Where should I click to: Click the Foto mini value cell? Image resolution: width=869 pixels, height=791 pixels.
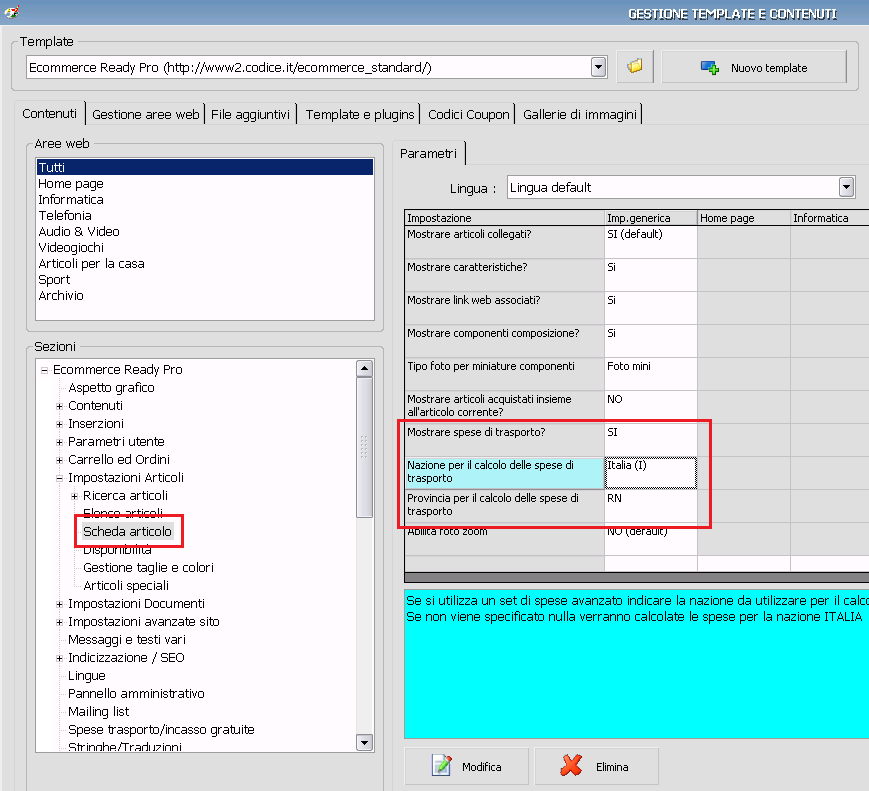(651, 374)
